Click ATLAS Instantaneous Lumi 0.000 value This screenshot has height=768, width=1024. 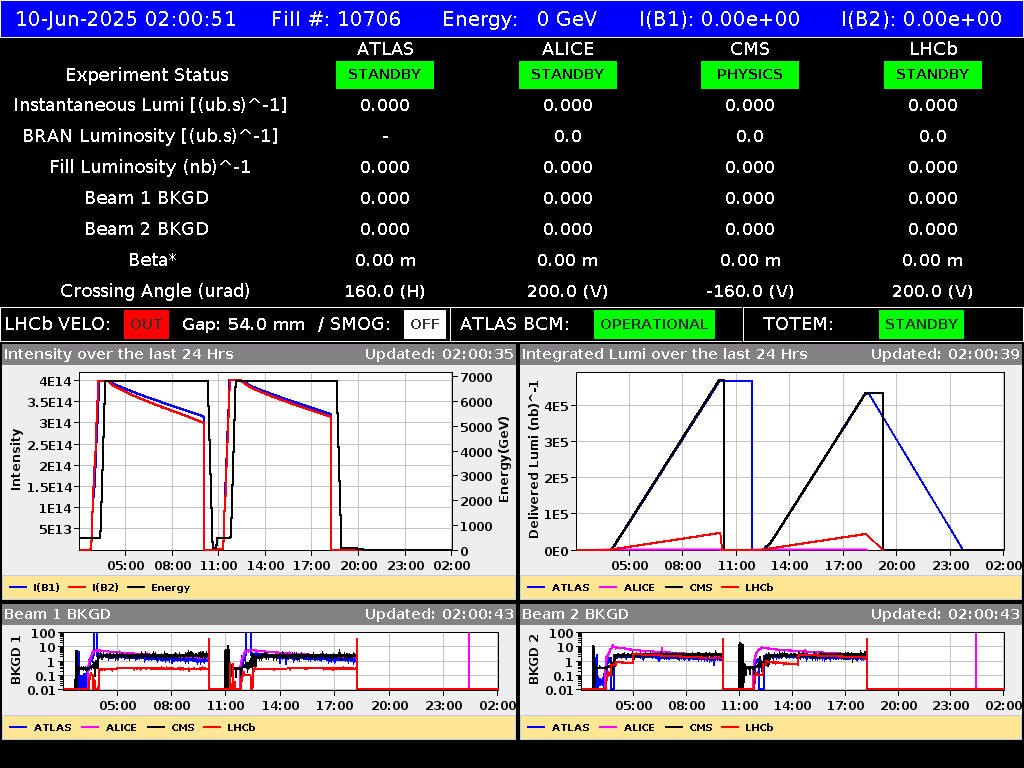[385, 105]
